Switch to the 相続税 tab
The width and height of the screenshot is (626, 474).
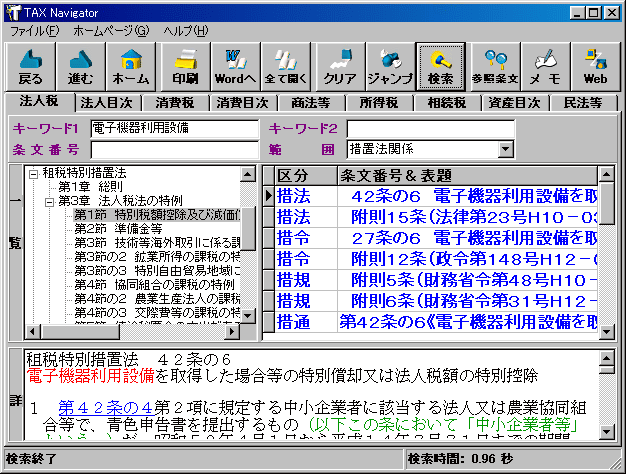tap(447, 103)
